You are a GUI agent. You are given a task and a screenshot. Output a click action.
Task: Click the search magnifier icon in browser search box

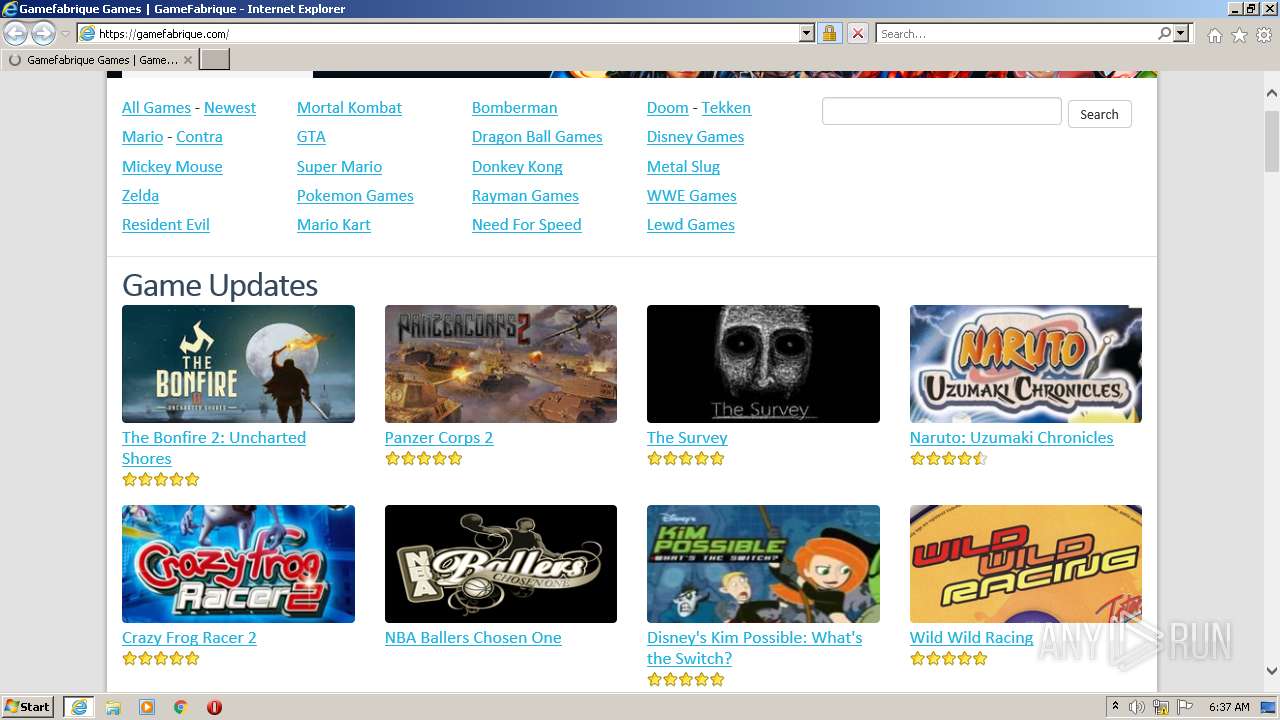tap(1164, 33)
